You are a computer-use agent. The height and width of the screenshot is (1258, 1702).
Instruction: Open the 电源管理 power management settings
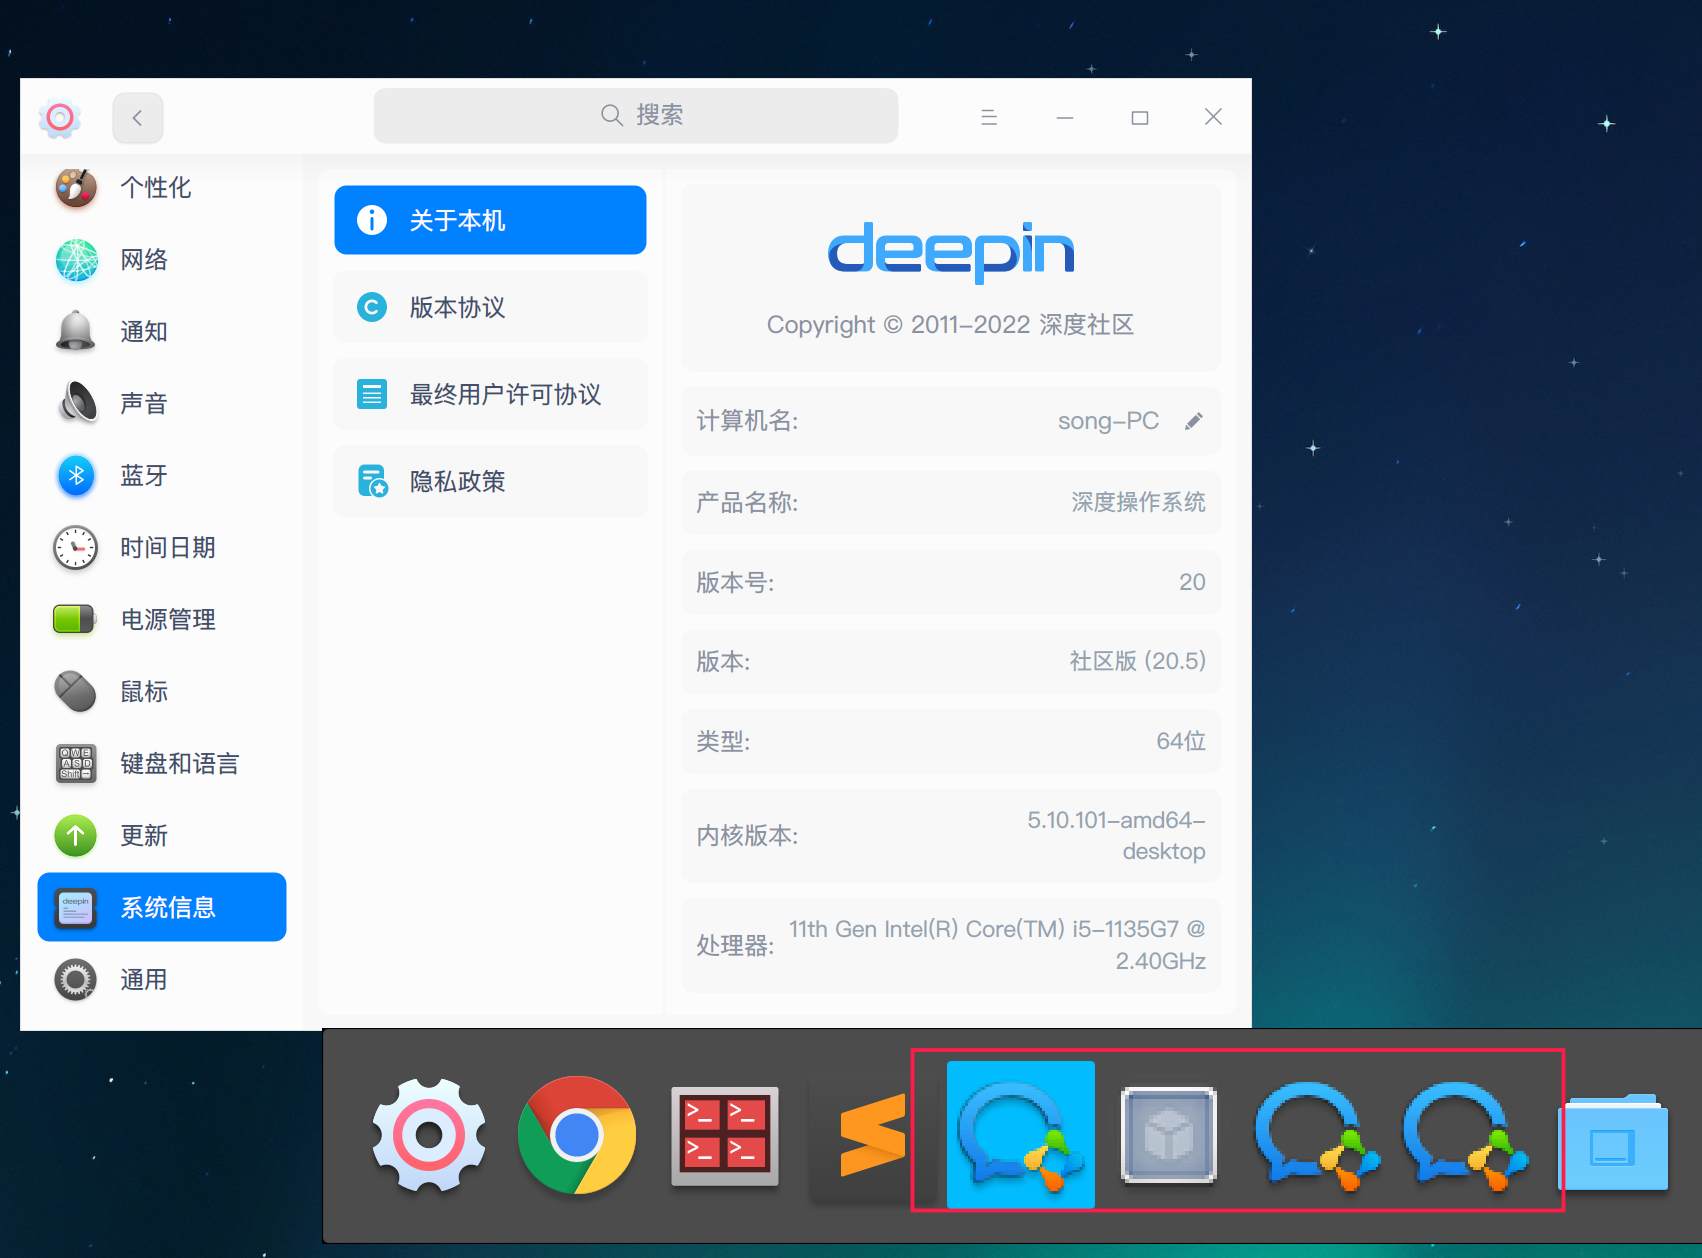tap(162, 620)
